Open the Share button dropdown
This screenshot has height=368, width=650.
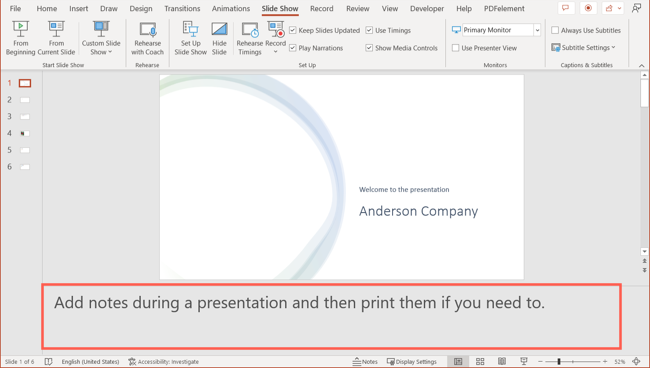(x=614, y=8)
